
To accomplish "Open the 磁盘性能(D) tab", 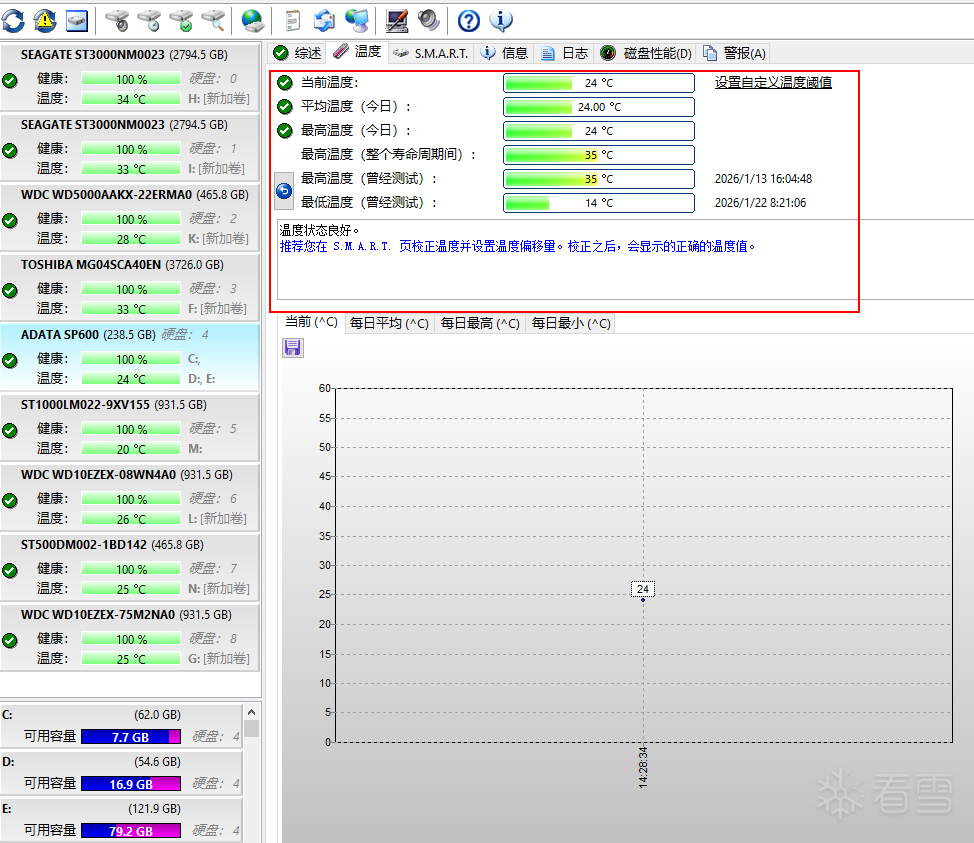I will click(647, 53).
